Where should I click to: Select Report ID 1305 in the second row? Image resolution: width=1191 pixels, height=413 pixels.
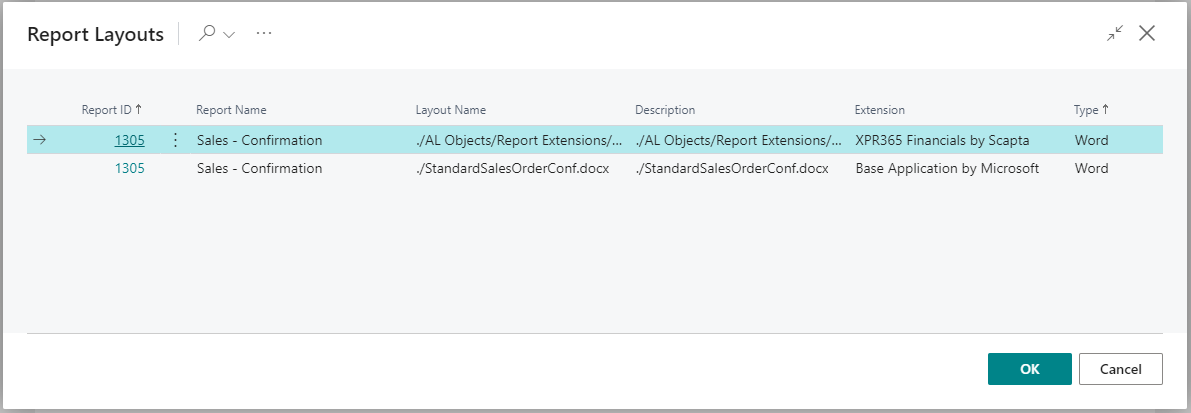[129, 168]
